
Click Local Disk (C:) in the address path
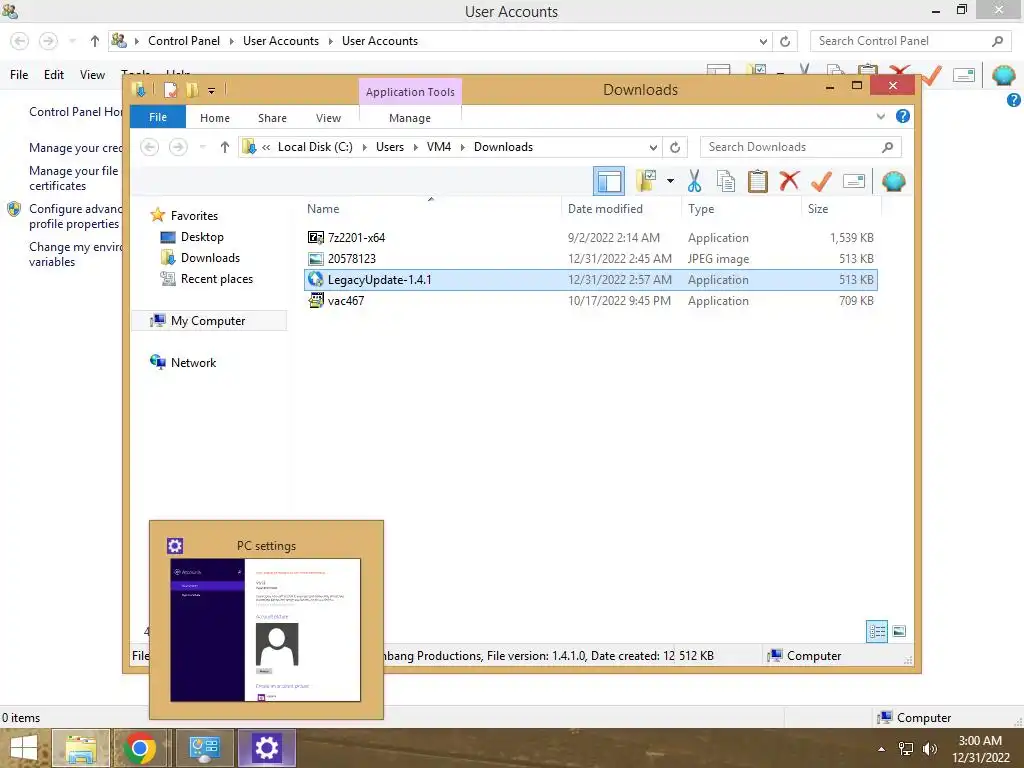click(315, 147)
